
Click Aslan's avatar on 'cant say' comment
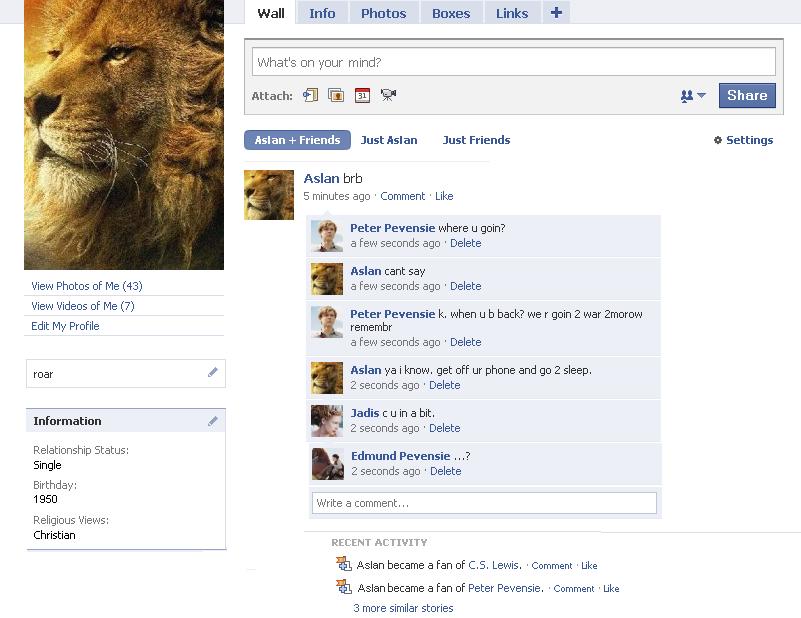(327, 279)
